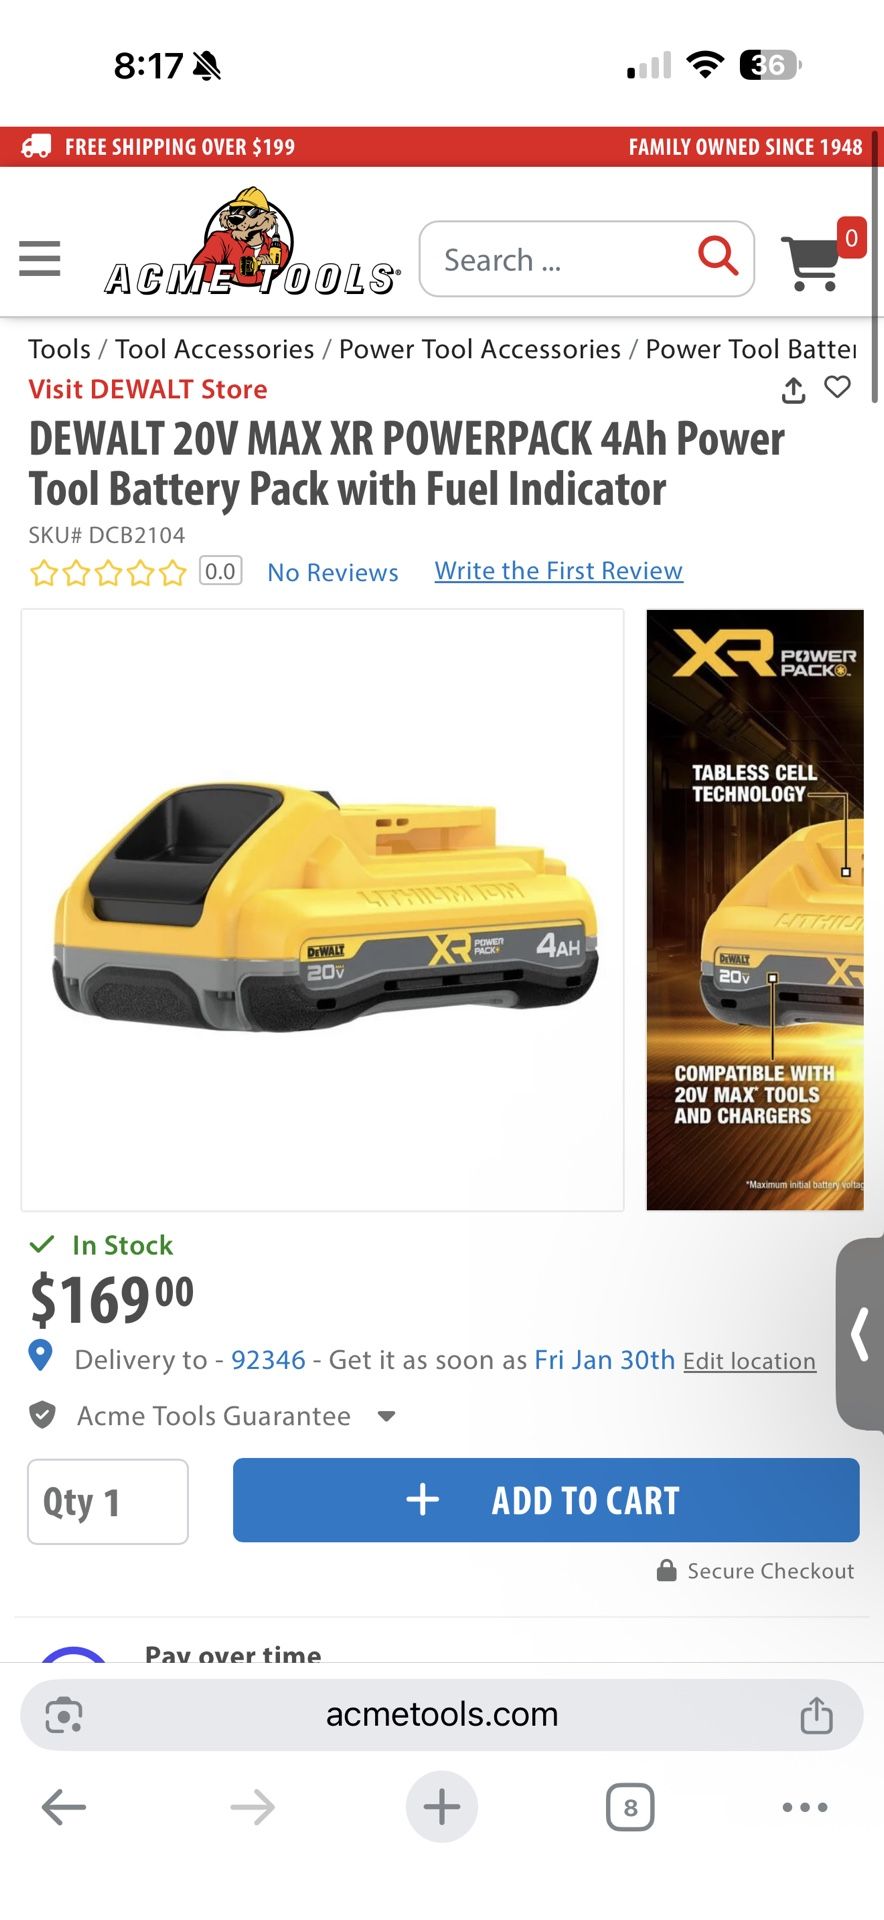Open the Qty 1 quantity selector
This screenshot has width=884, height=1920.
pyautogui.click(x=108, y=1501)
